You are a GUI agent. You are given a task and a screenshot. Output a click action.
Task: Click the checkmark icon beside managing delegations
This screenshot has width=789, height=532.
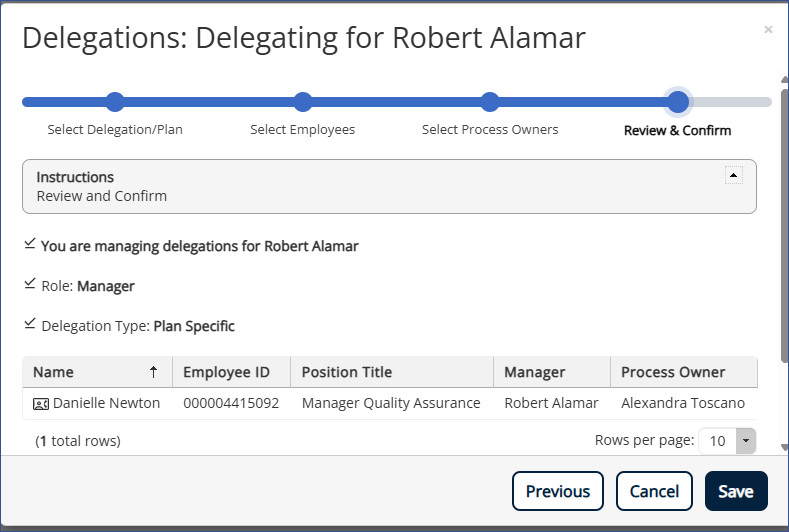30,244
